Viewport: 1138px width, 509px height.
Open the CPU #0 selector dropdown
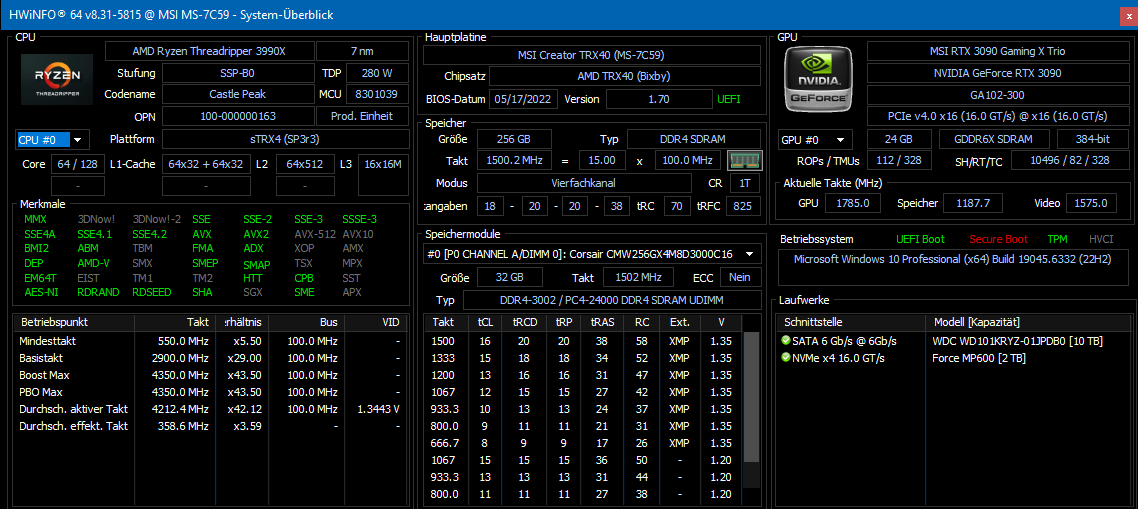click(52, 139)
